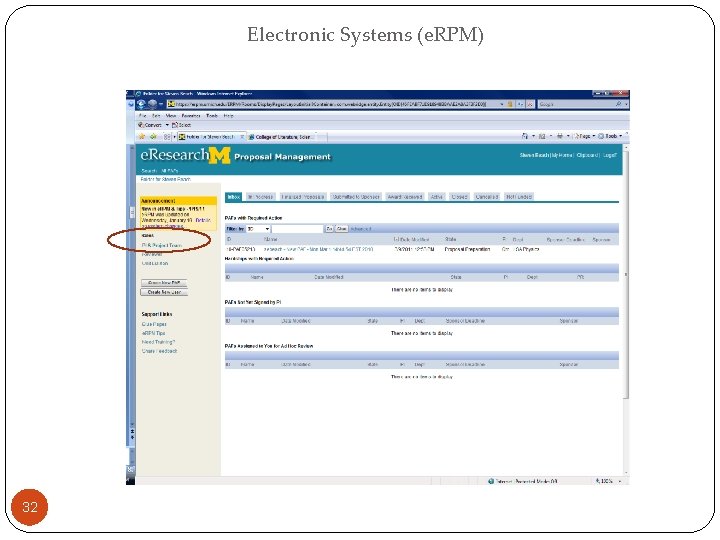Image resolution: width=720 pixels, height=540 pixels.
Task: Click the "Proposal Preparation" state cell
Action: 467,249
